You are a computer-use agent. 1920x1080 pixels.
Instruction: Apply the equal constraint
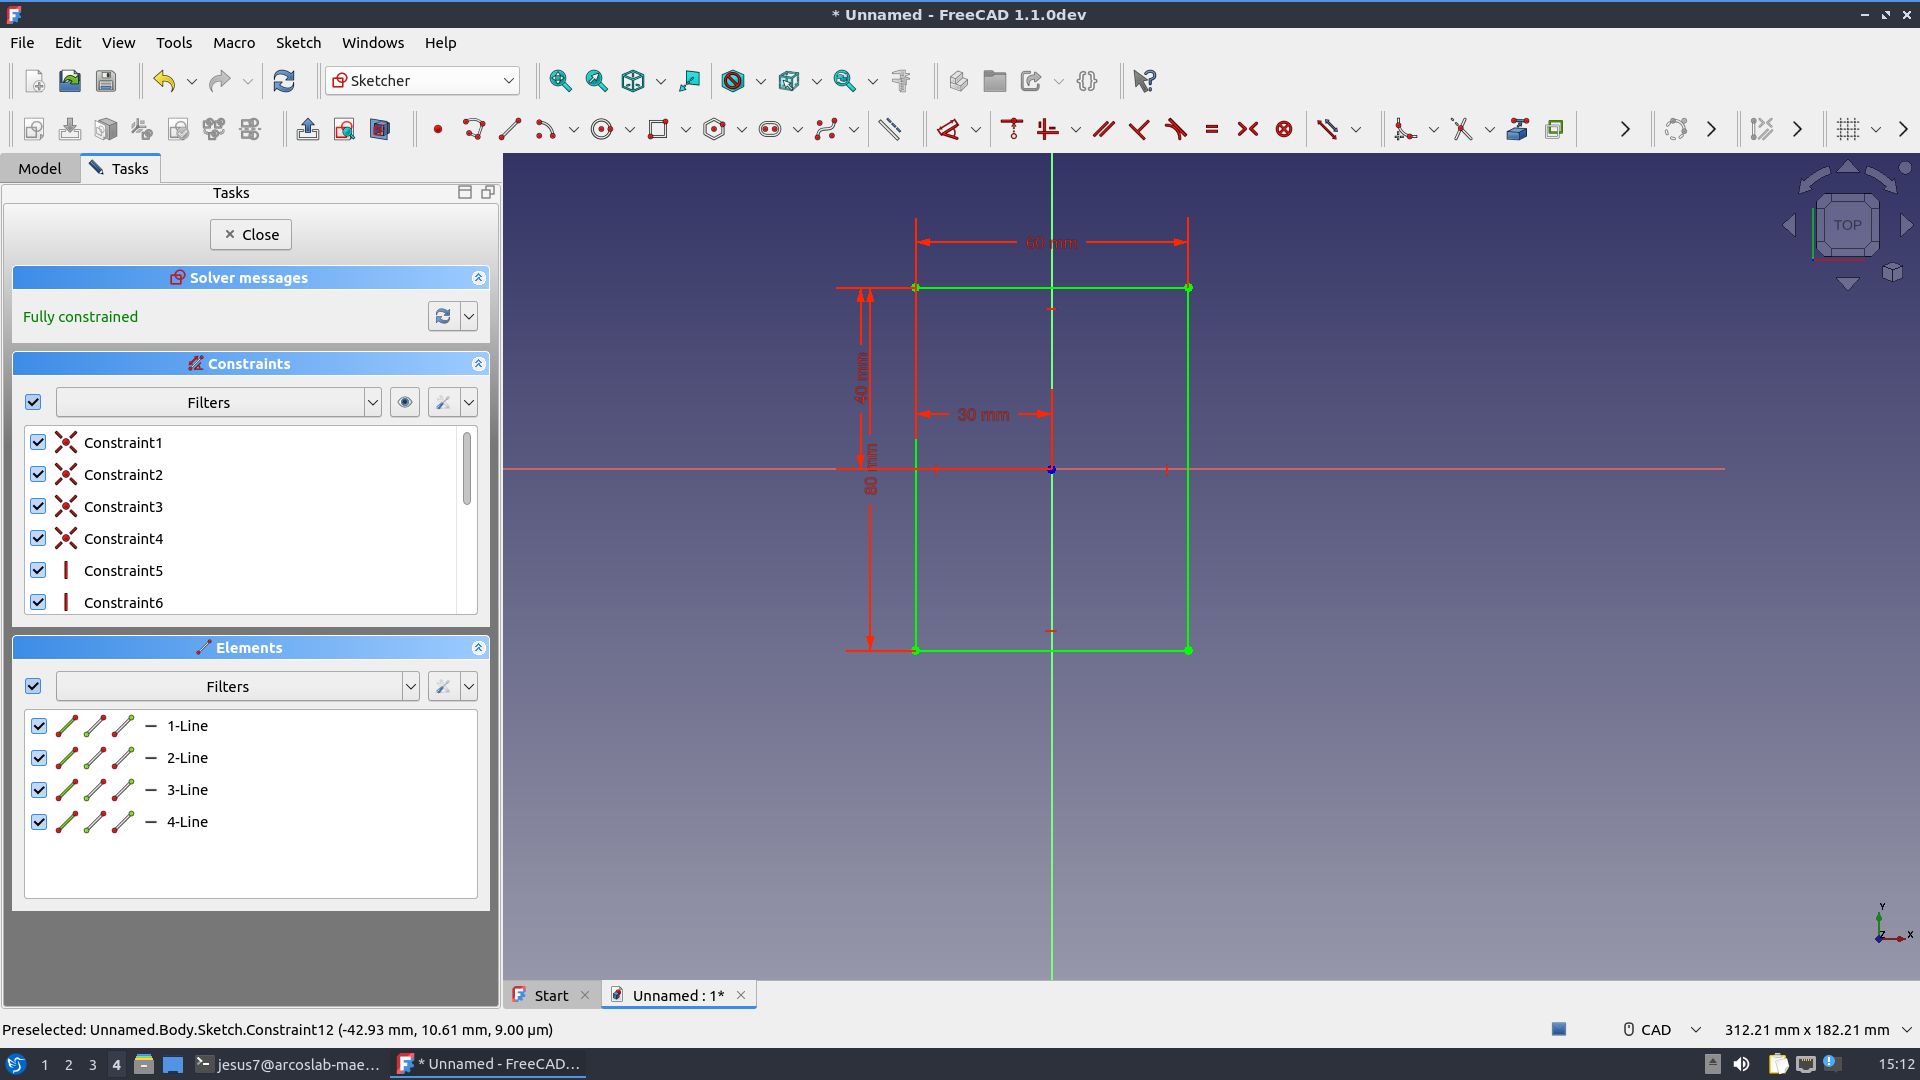[1212, 129]
